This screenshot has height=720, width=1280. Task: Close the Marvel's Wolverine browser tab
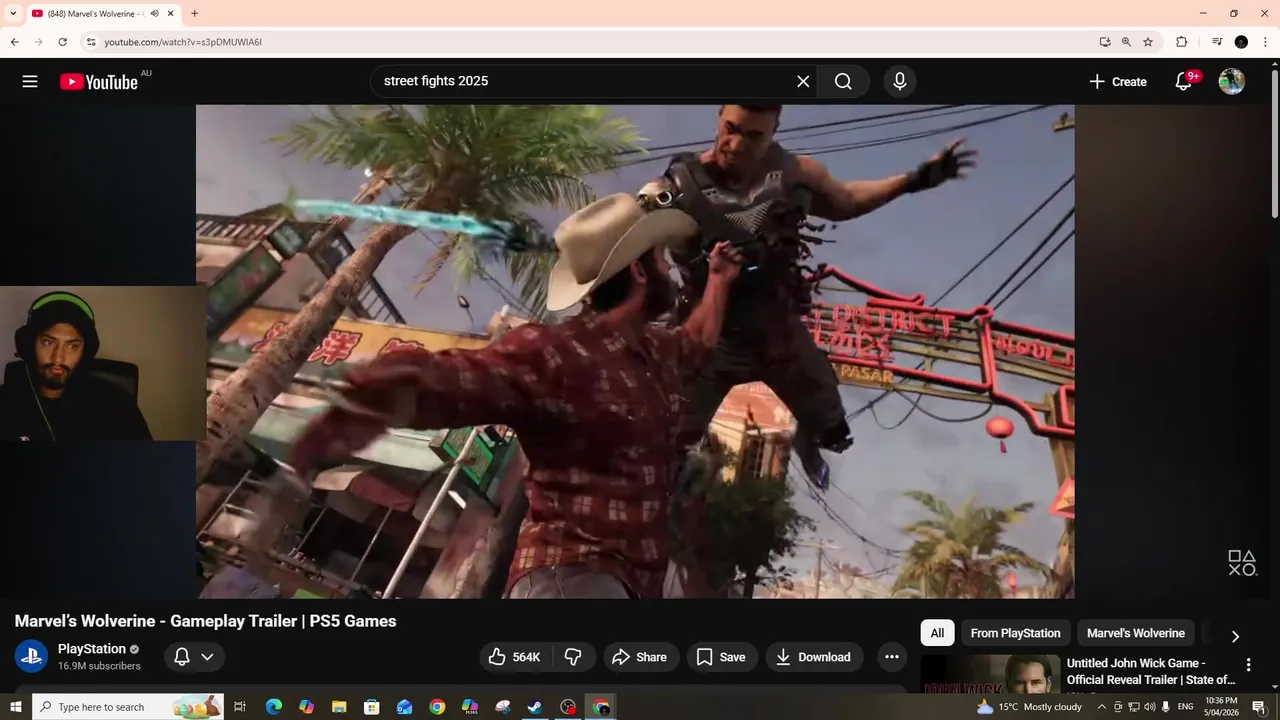tap(171, 14)
